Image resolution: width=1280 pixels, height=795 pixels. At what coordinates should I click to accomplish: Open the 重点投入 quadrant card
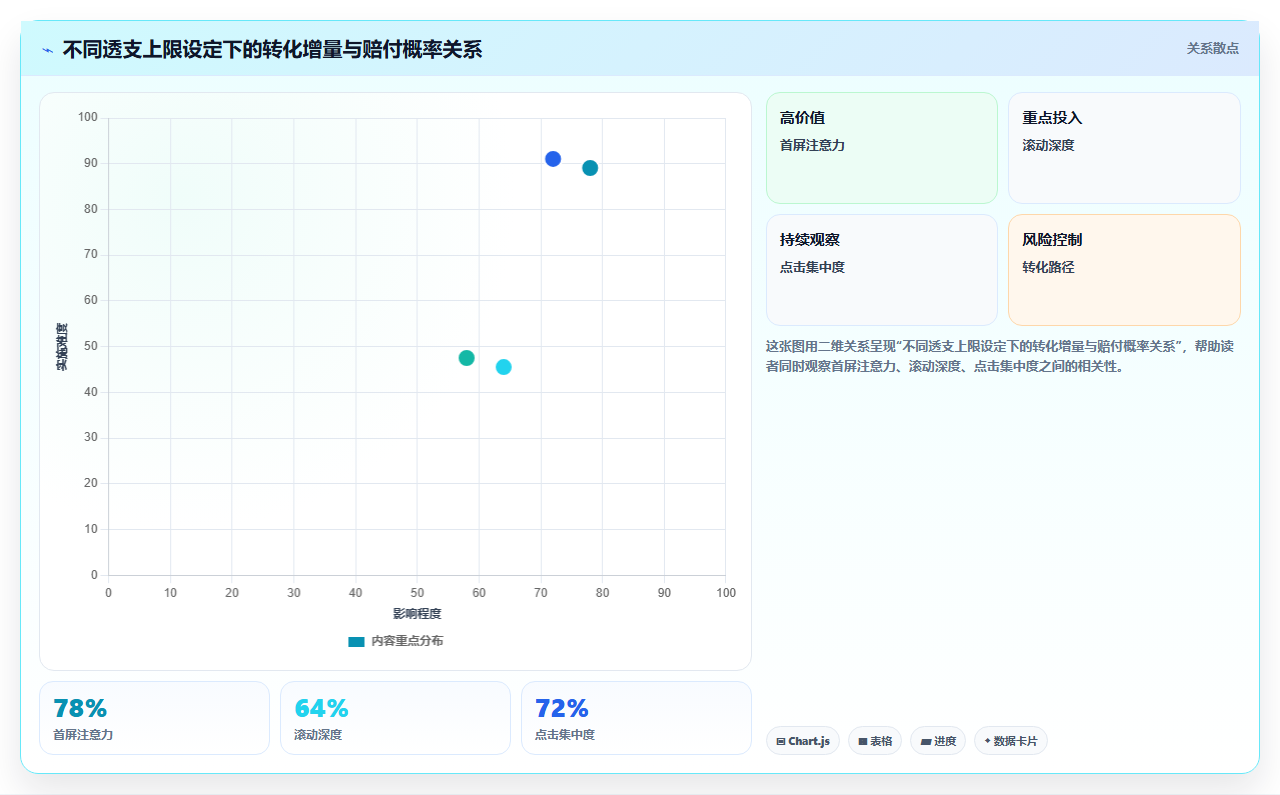[1124, 148]
